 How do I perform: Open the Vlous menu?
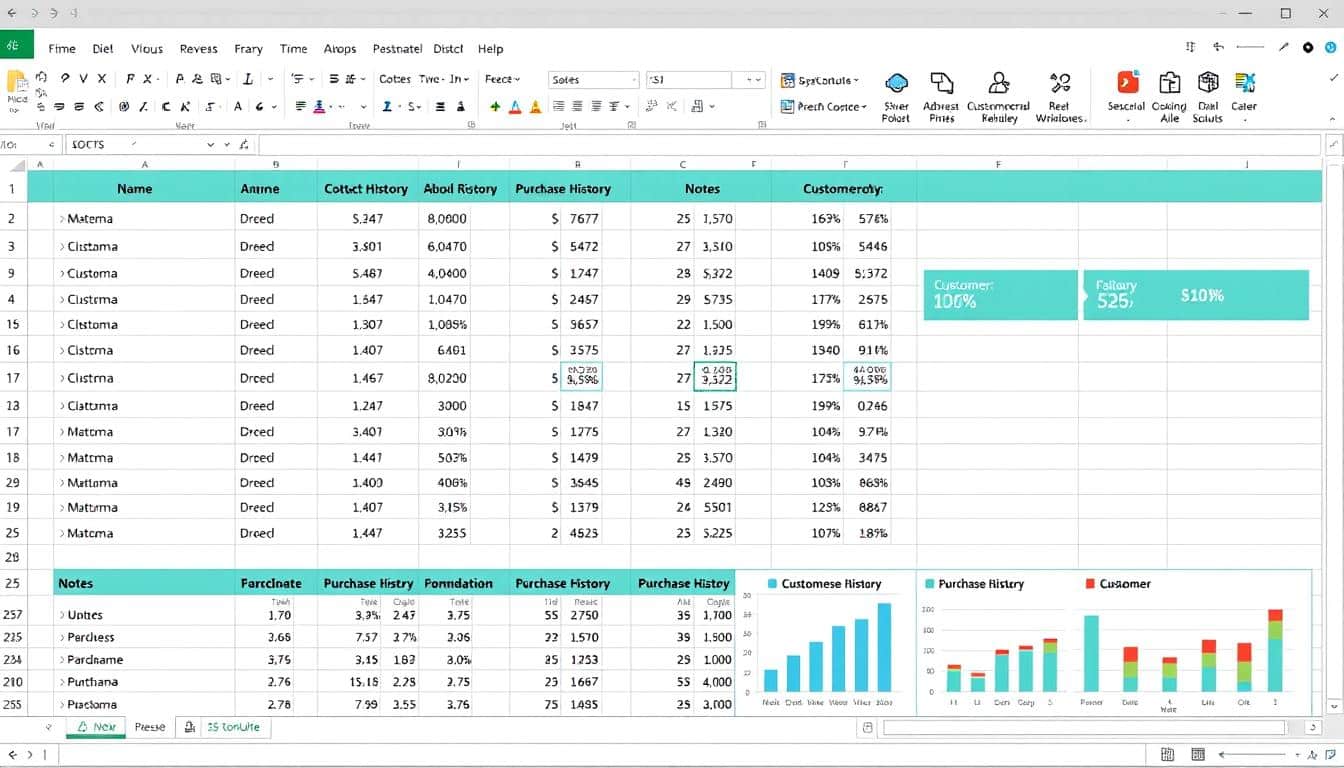[x=146, y=48]
